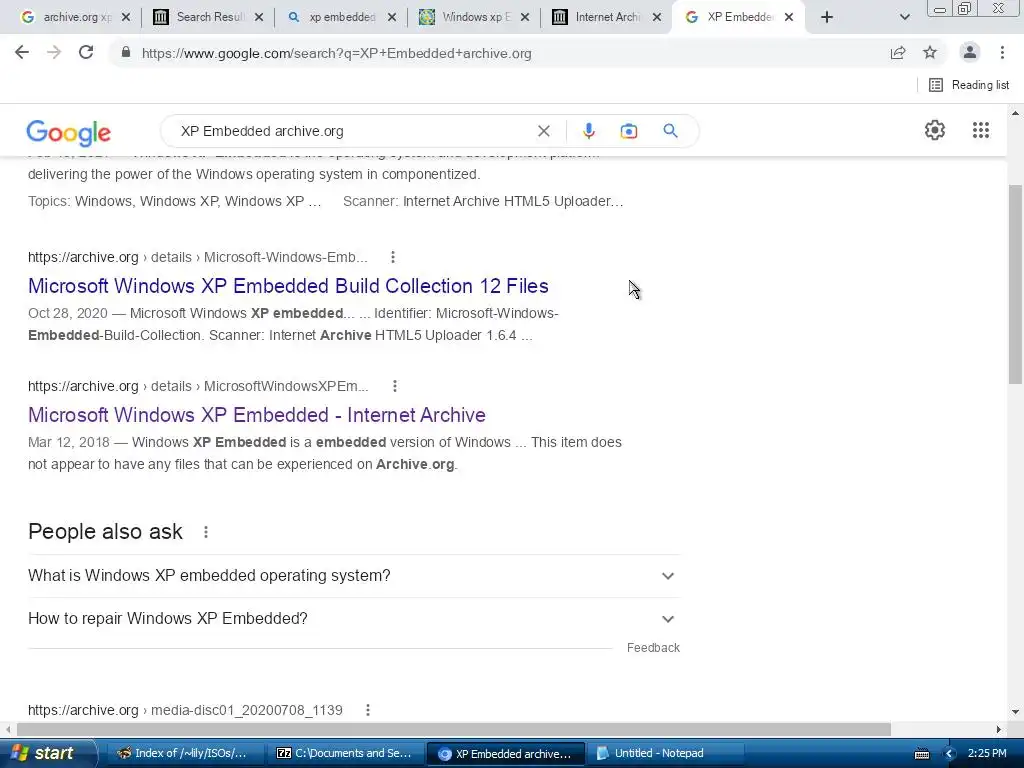1024x768 pixels.
Task: Close the Internet Archive tab
Action: point(657,18)
